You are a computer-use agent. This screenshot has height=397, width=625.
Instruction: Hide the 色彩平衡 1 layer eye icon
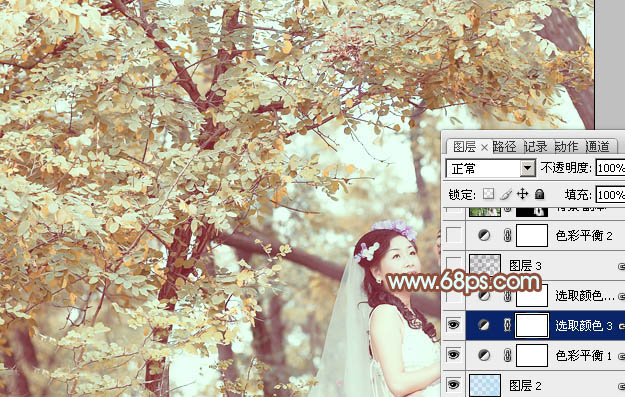tap(454, 355)
